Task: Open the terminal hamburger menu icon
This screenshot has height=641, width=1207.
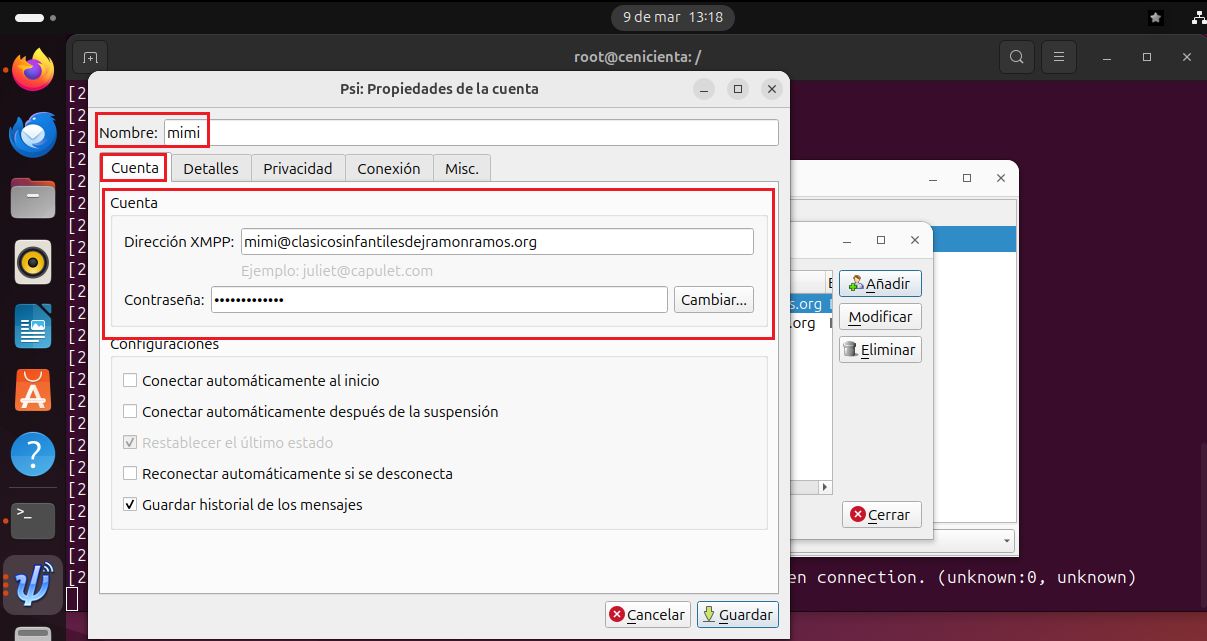Action: [x=1058, y=57]
